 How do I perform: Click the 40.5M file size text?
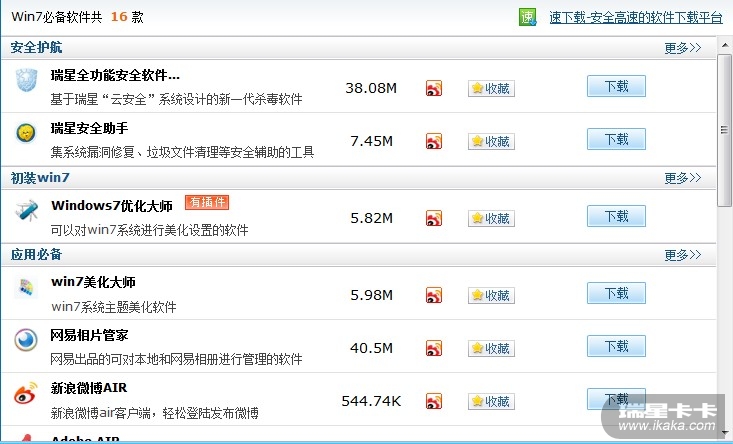coord(372,348)
